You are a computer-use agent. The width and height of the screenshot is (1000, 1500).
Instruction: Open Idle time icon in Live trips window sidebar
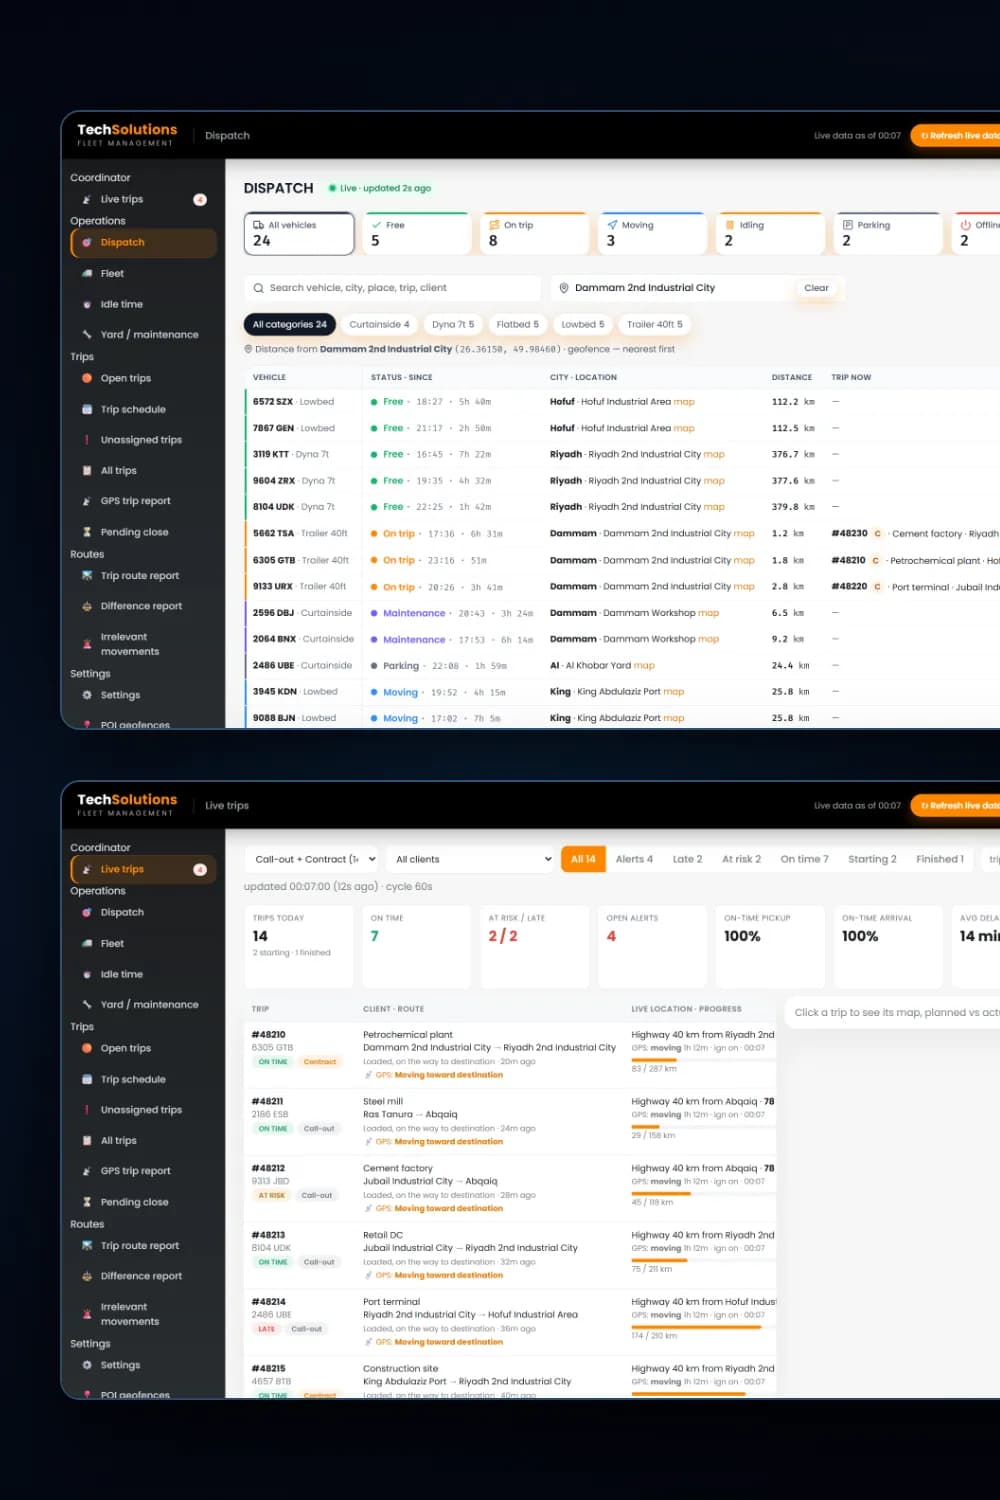[87, 975]
